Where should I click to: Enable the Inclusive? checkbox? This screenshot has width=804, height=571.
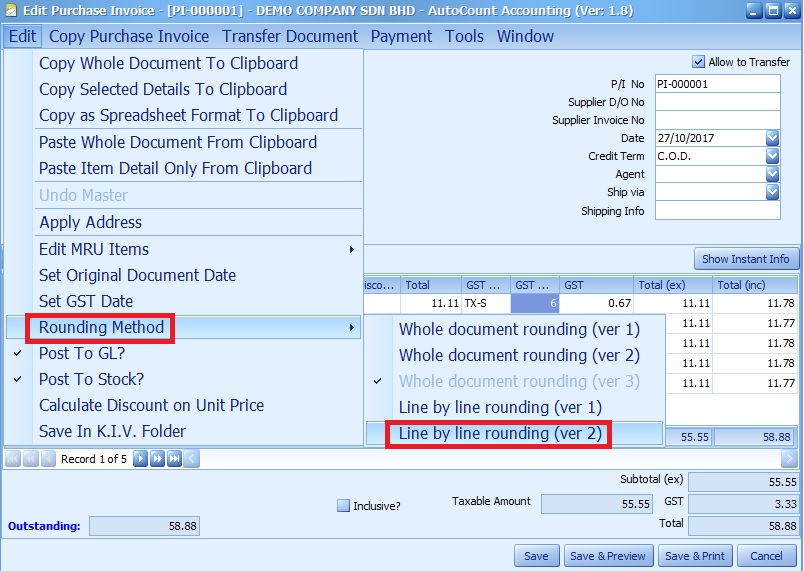point(344,506)
